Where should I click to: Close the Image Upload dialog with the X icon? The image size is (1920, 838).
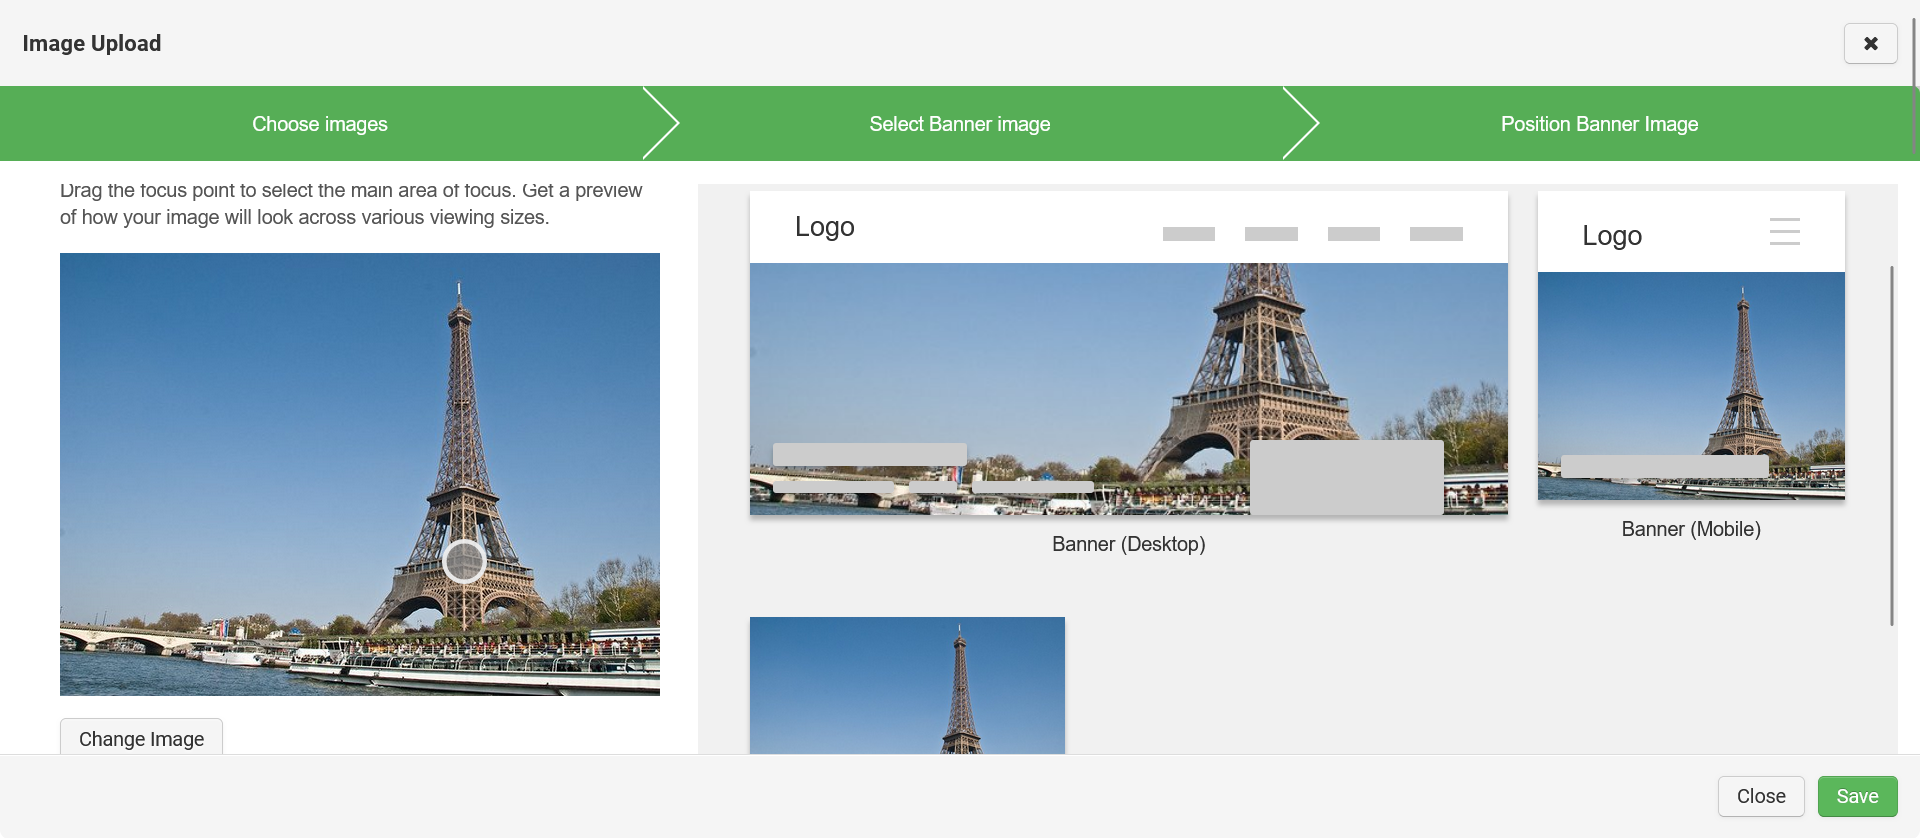click(x=1870, y=44)
